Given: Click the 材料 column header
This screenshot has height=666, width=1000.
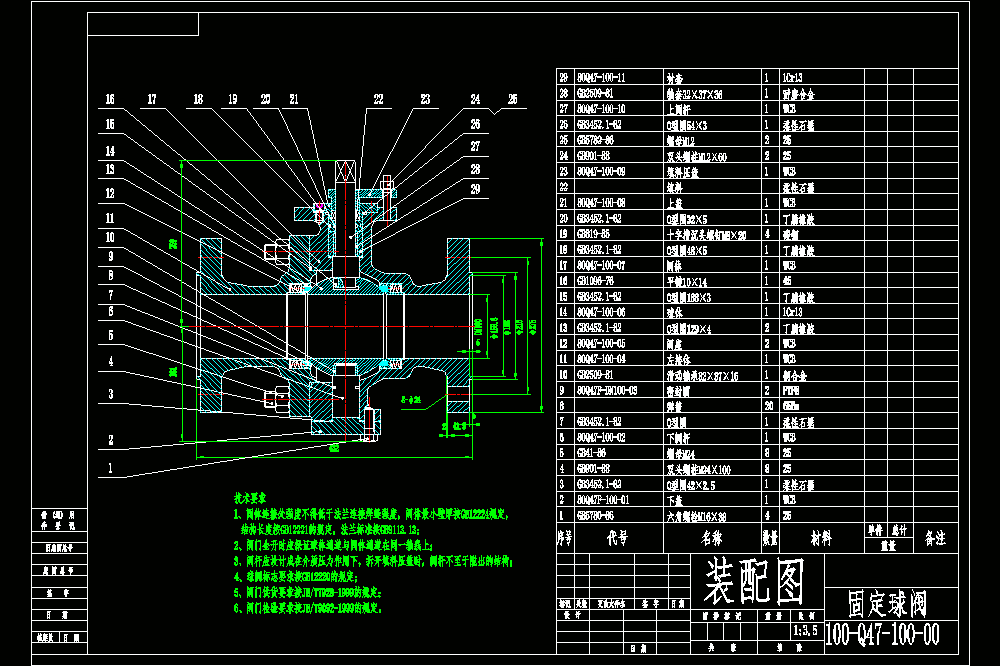Looking at the screenshot, I should (x=821, y=538).
